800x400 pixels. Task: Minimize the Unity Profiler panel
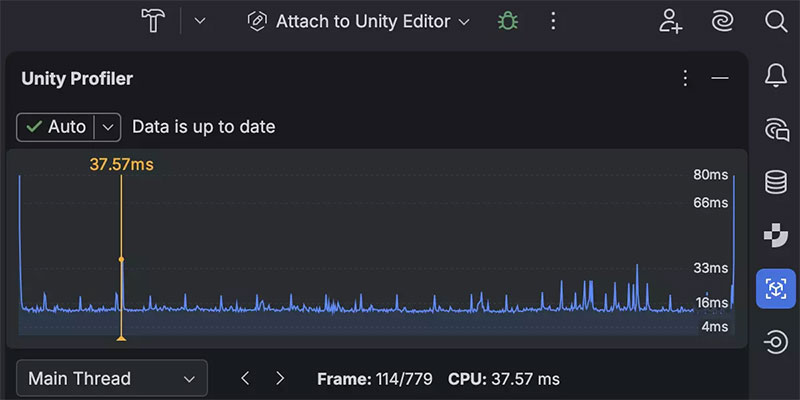[719, 78]
